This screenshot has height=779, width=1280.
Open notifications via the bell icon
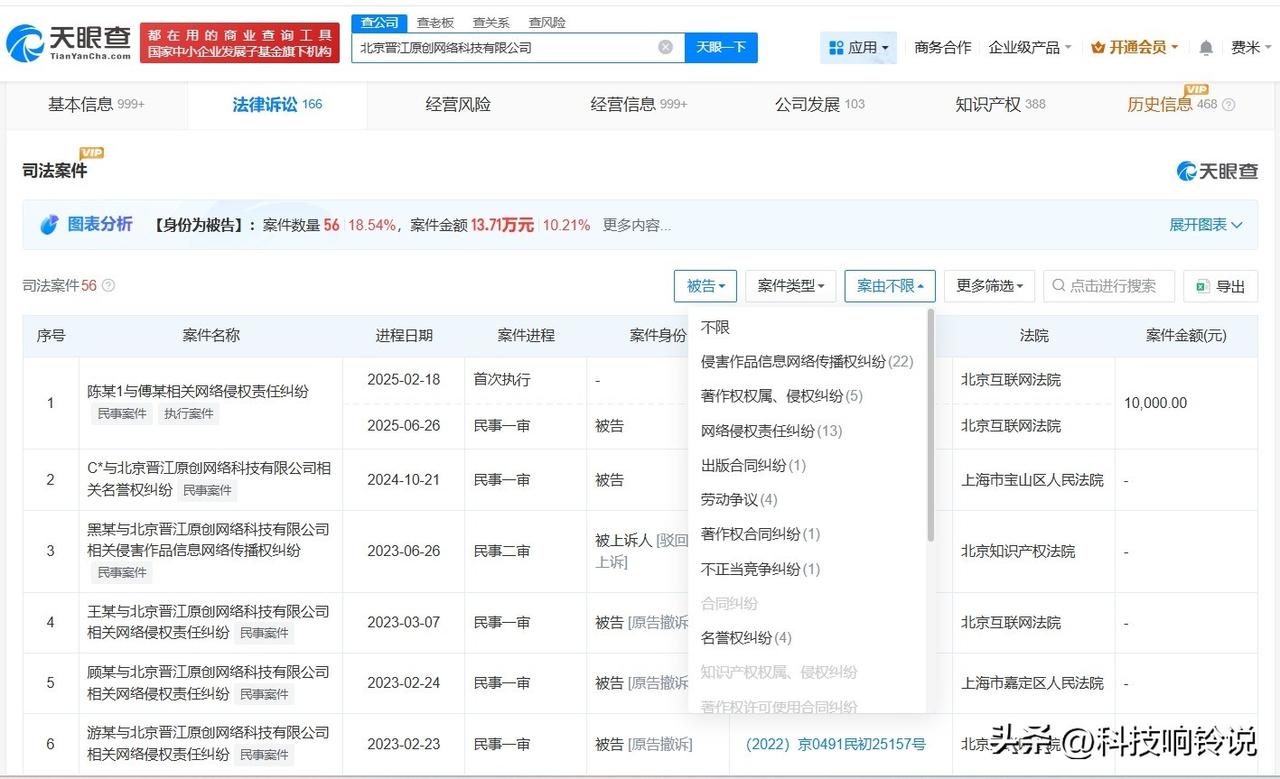point(1205,47)
